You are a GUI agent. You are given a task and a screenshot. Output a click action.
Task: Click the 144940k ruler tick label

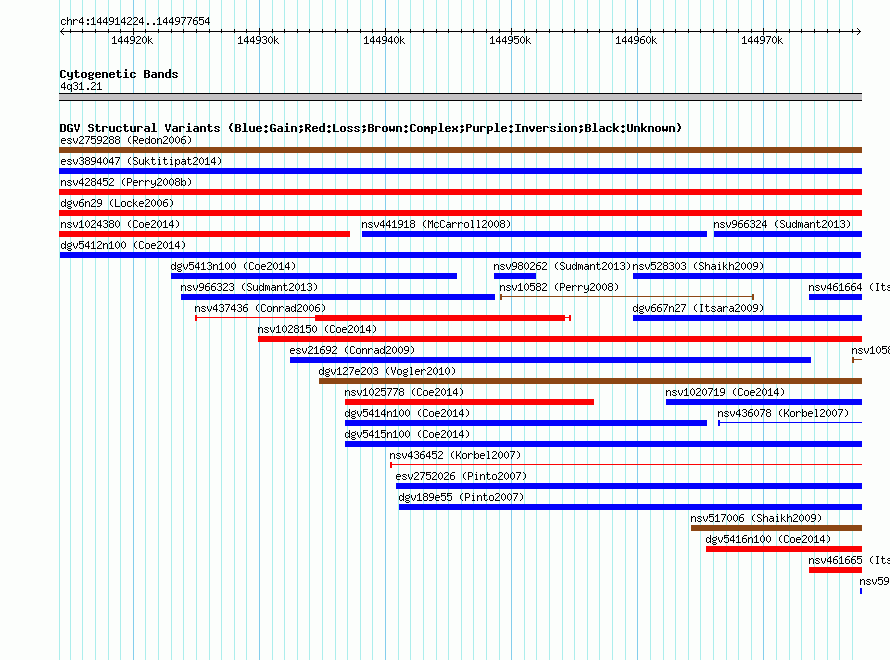click(384, 40)
